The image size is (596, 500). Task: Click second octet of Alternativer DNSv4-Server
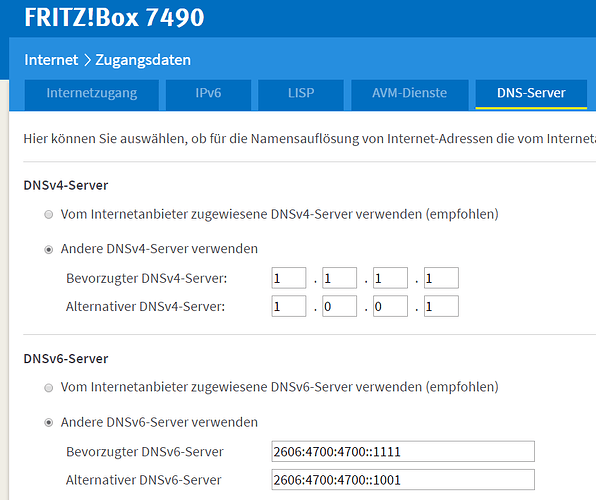(x=339, y=306)
